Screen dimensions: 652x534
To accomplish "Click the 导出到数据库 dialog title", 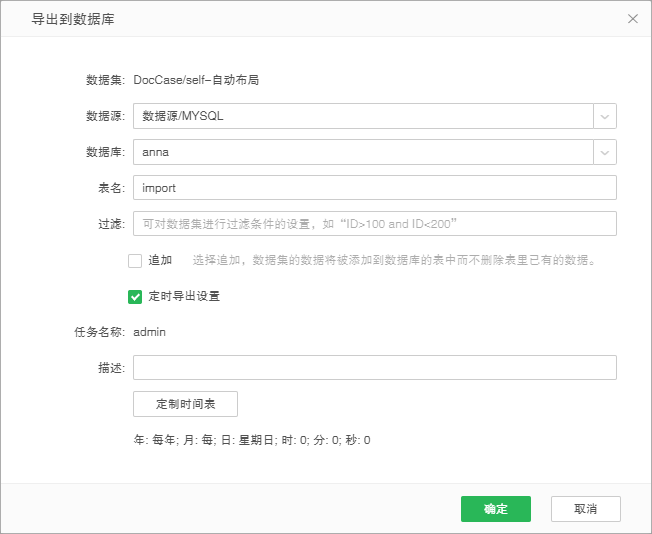I will [73, 19].
